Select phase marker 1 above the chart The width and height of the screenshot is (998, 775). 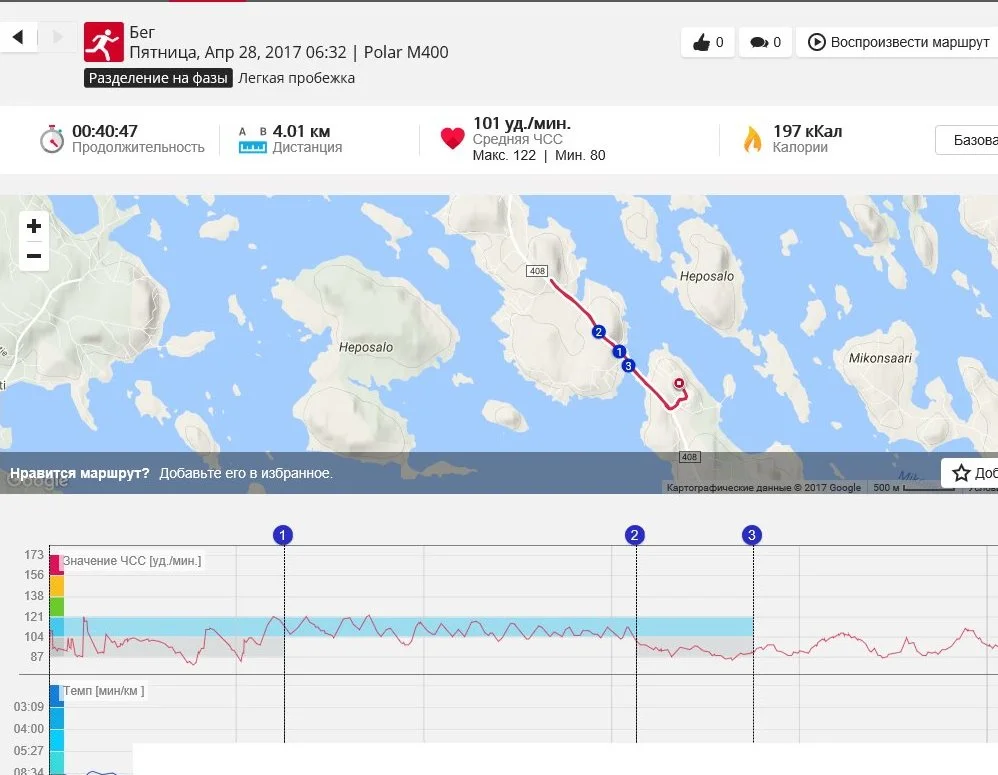(x=283, y=535)
